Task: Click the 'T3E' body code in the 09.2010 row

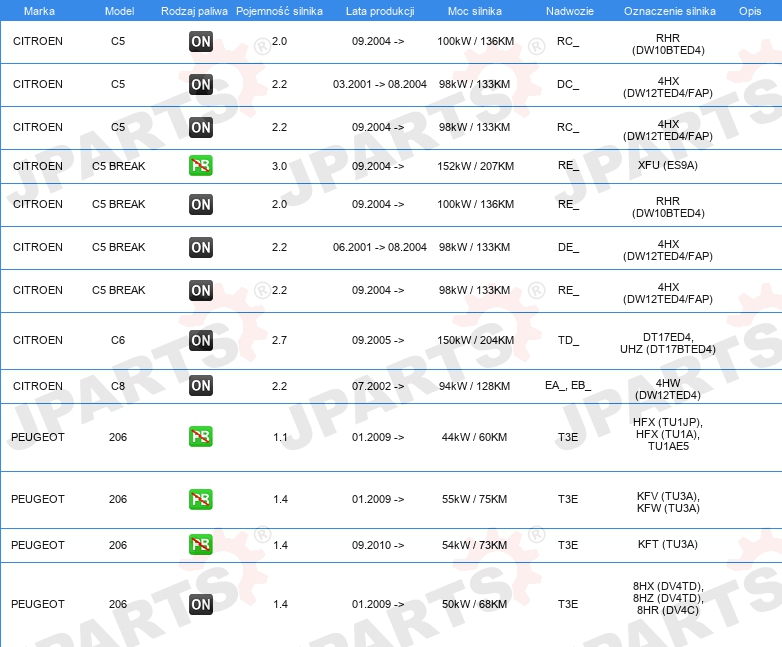Action: 568,545
